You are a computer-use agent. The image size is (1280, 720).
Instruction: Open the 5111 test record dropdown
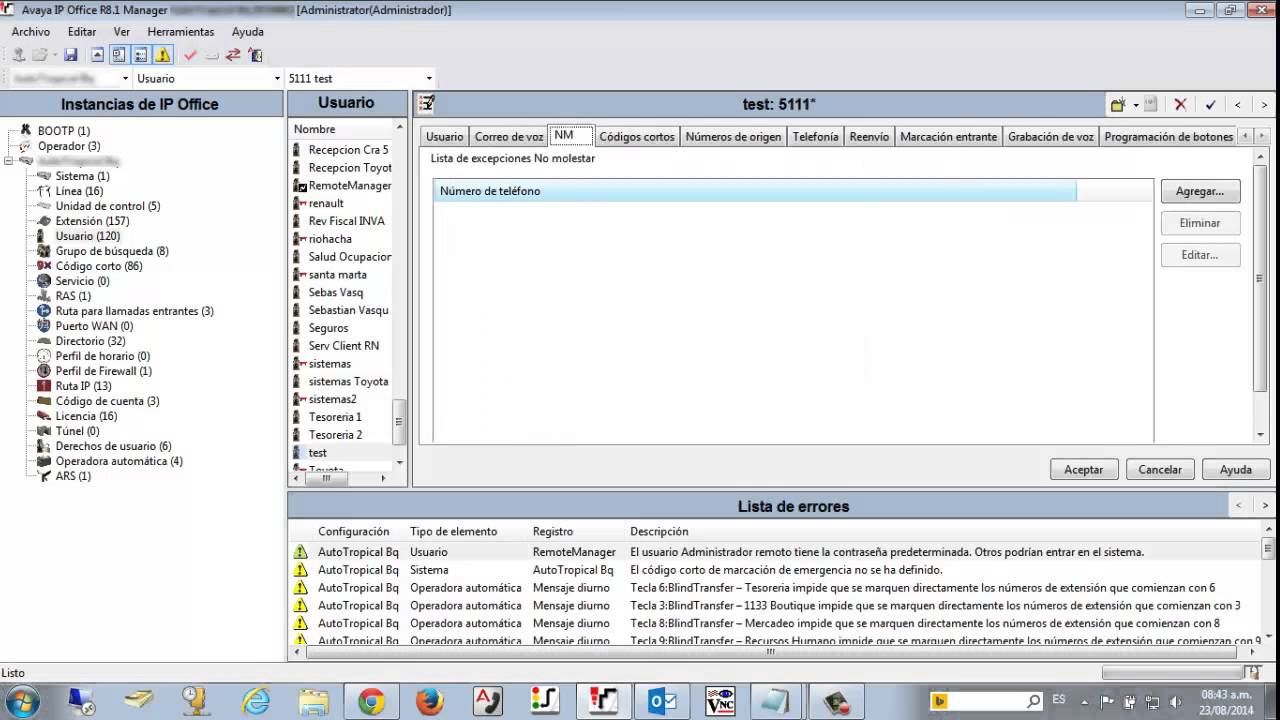429,78
